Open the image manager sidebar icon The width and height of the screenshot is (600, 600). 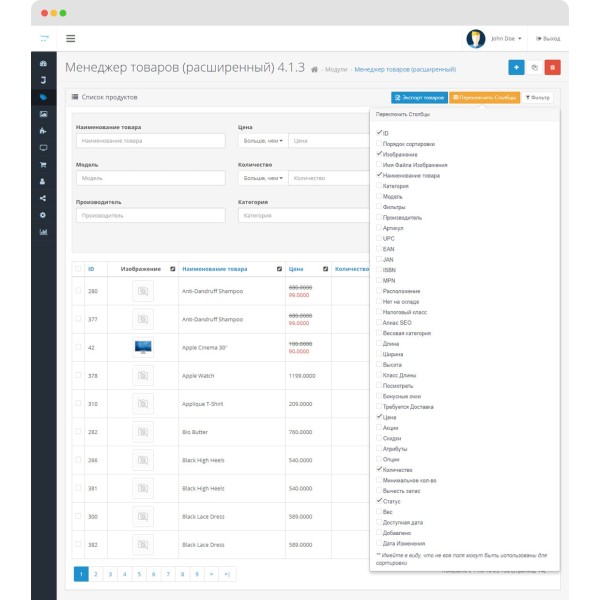coord(43,114)
